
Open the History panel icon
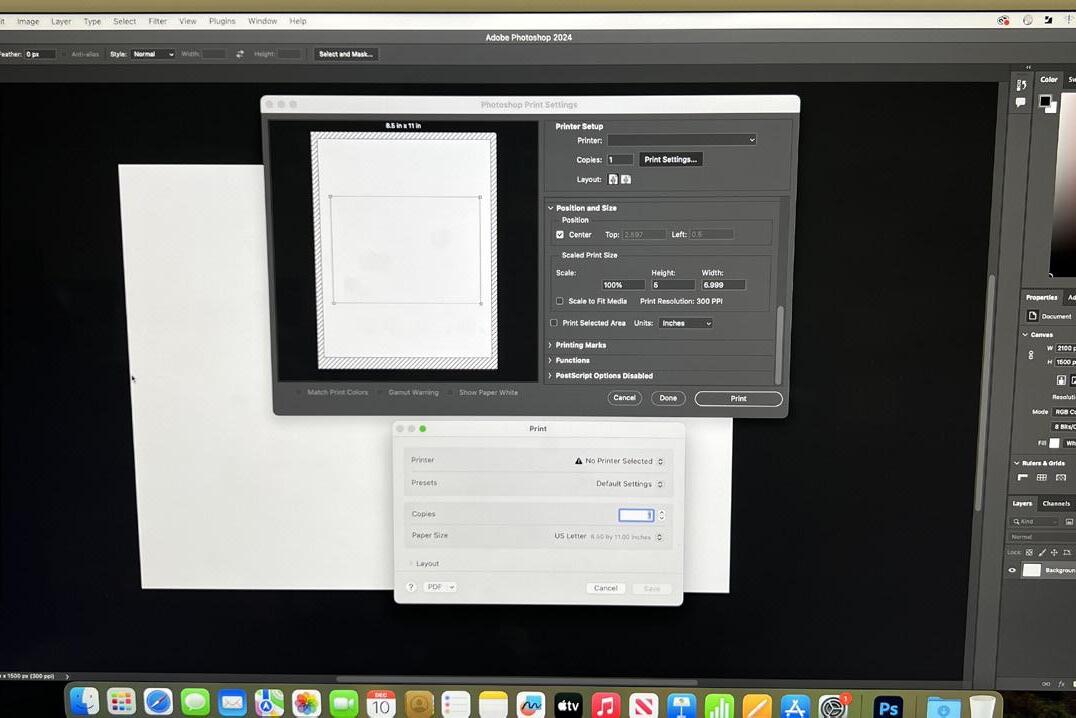tap(1021, 85)
